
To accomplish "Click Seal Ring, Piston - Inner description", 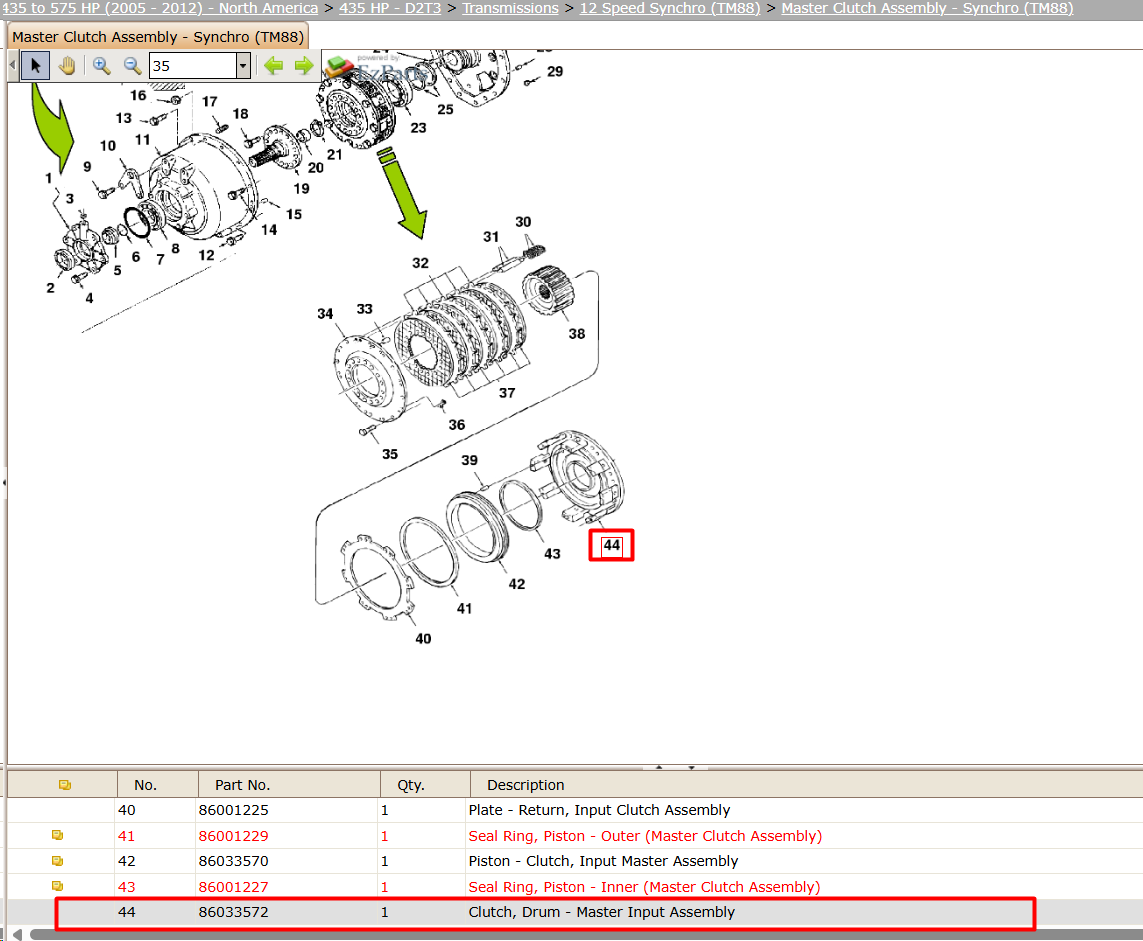I will pos(644,887).
